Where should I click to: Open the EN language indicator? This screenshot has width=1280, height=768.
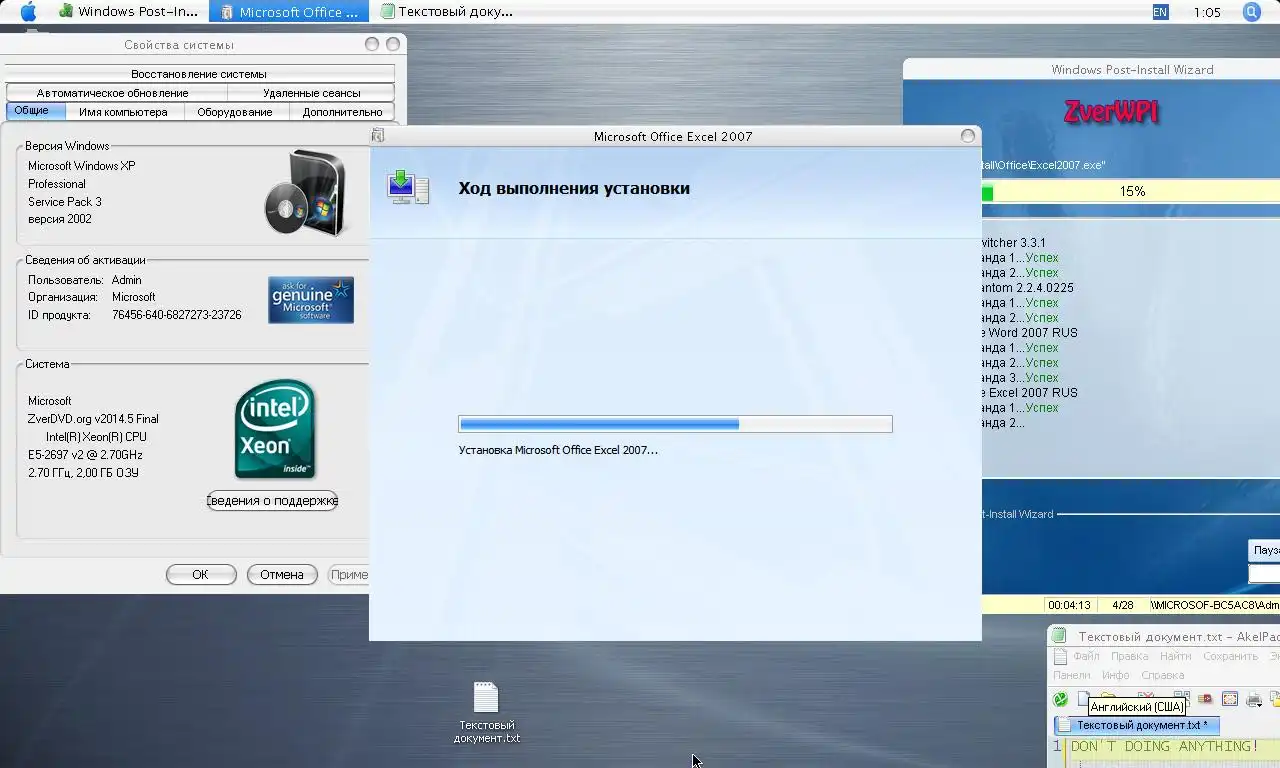[1160, 12]
